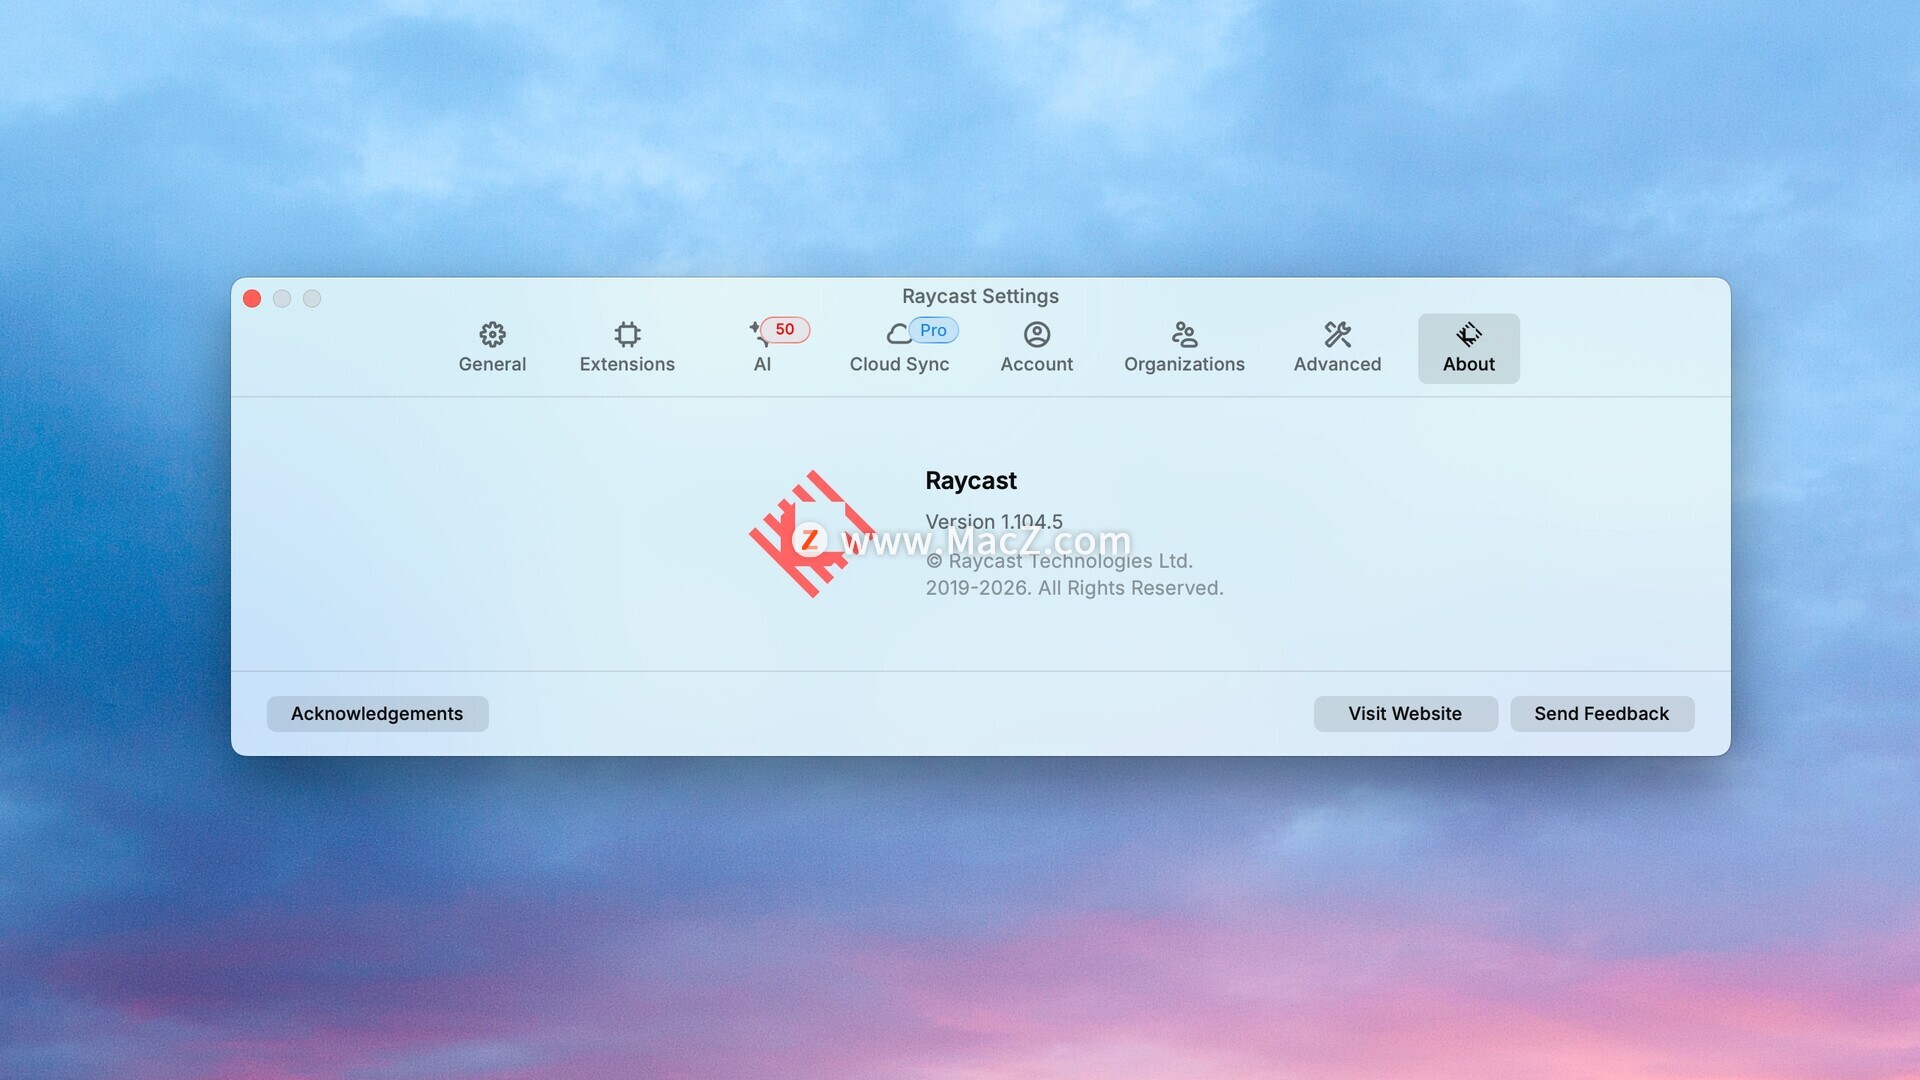
Task: Click the All Rights Reserved copyright line
Action: pos(1074,588)
